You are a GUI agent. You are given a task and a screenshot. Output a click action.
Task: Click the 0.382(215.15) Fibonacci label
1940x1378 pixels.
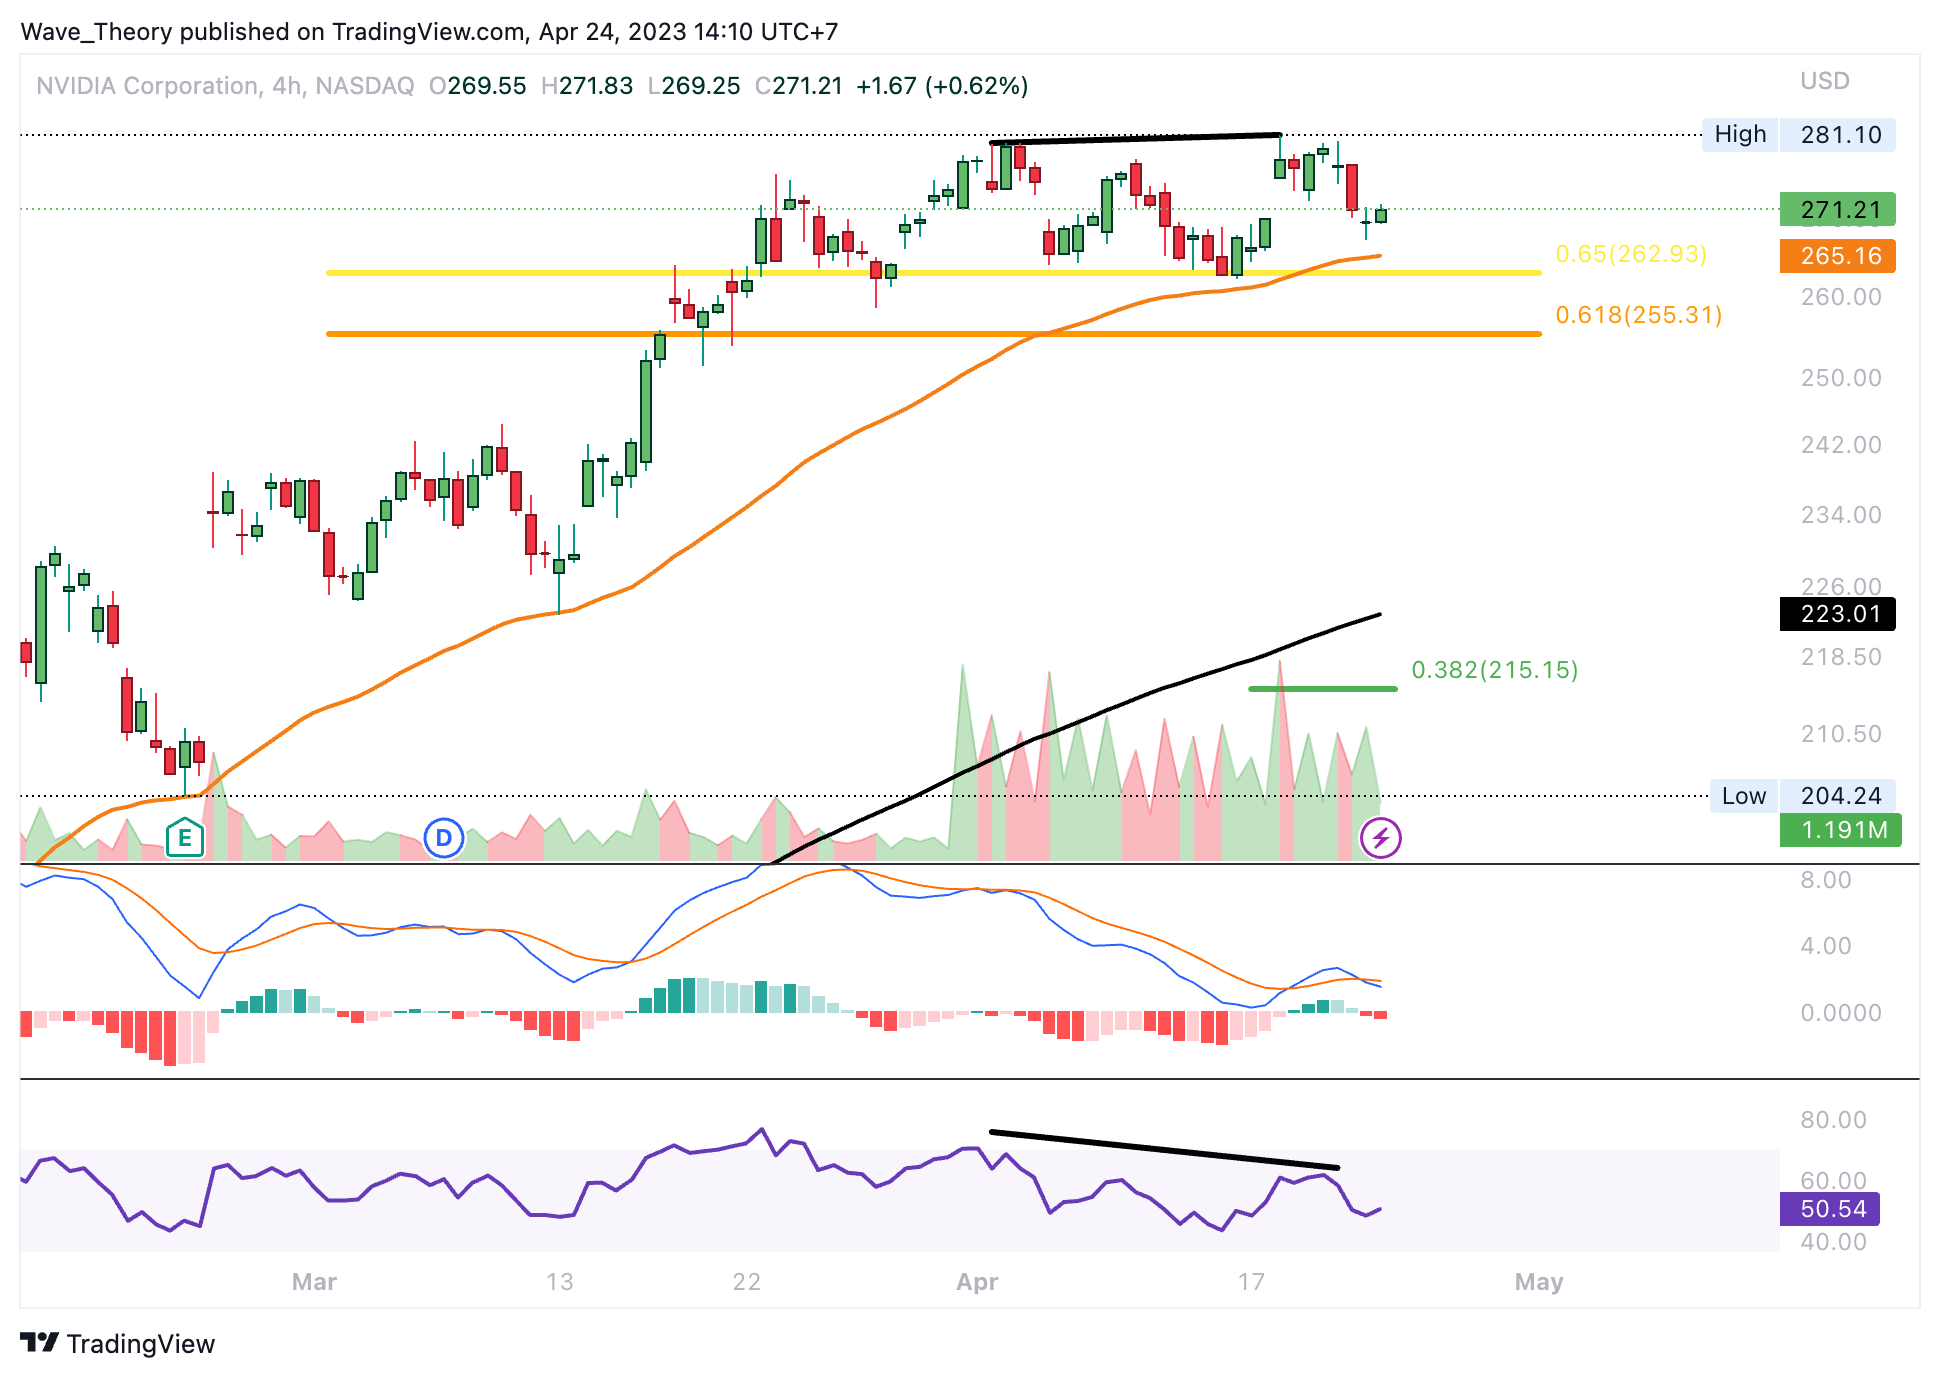[1494, 670]
